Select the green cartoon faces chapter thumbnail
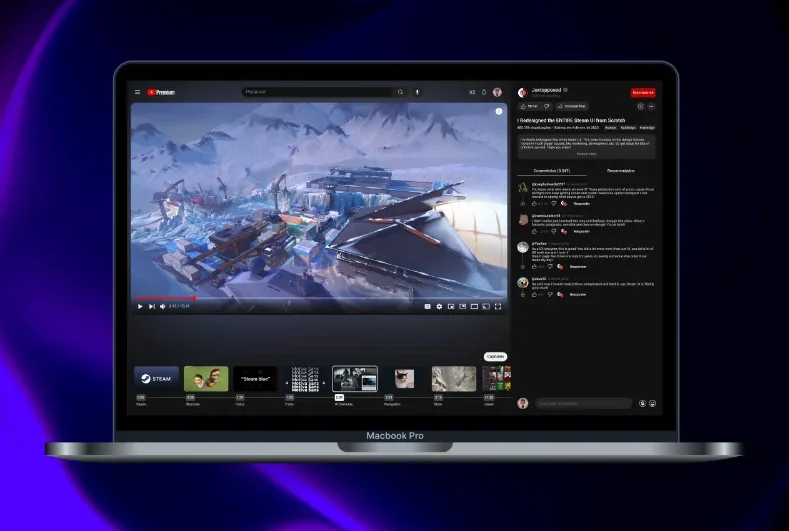This screenshot has height=531, width=789. click(x=206, y=378)
